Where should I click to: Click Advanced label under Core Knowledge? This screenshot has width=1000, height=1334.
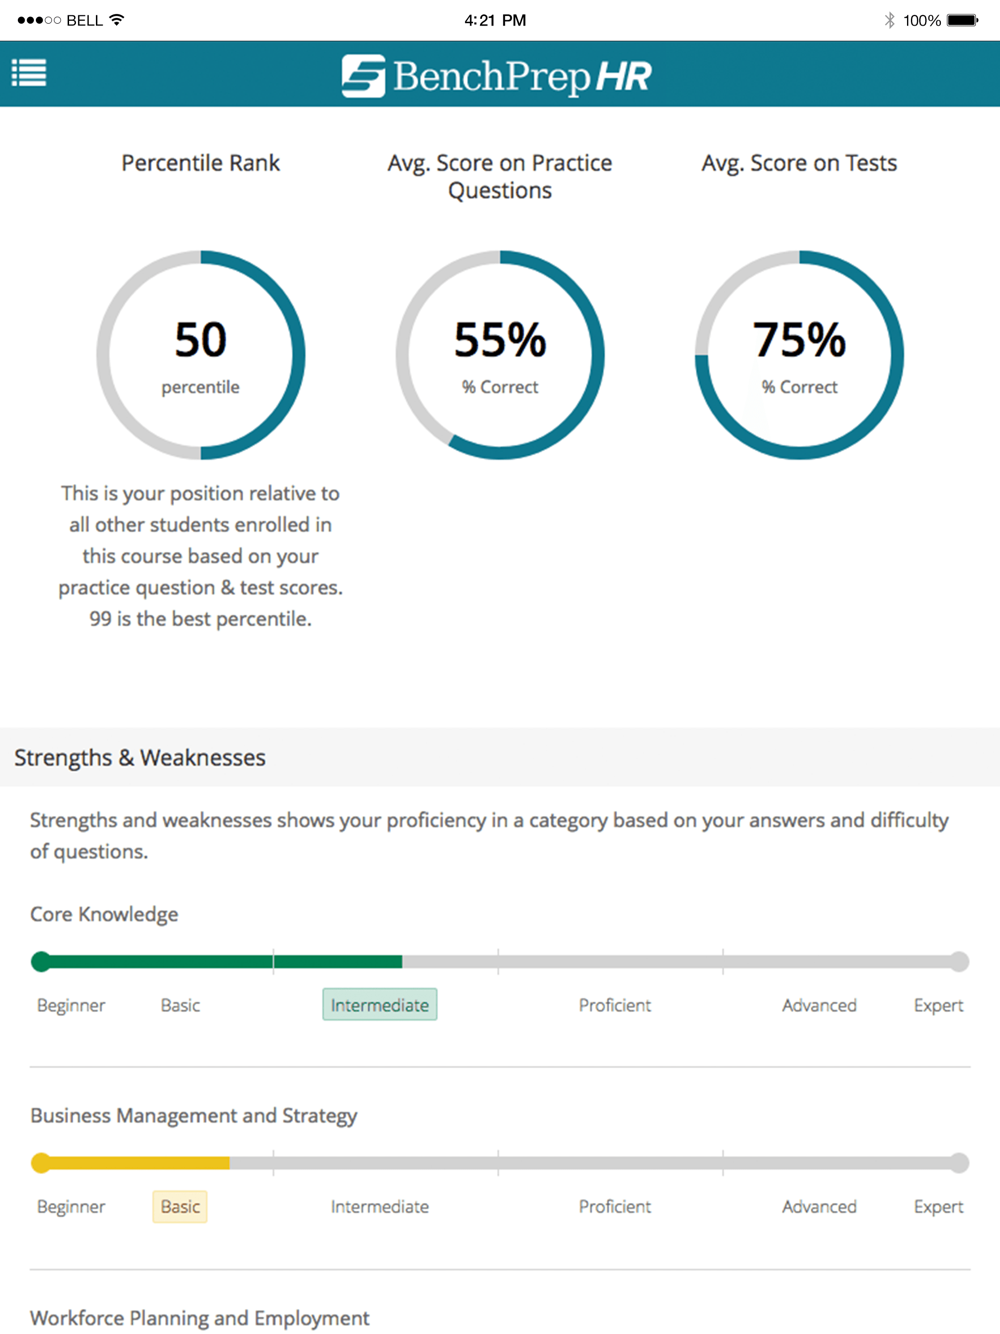point(819,1005)
